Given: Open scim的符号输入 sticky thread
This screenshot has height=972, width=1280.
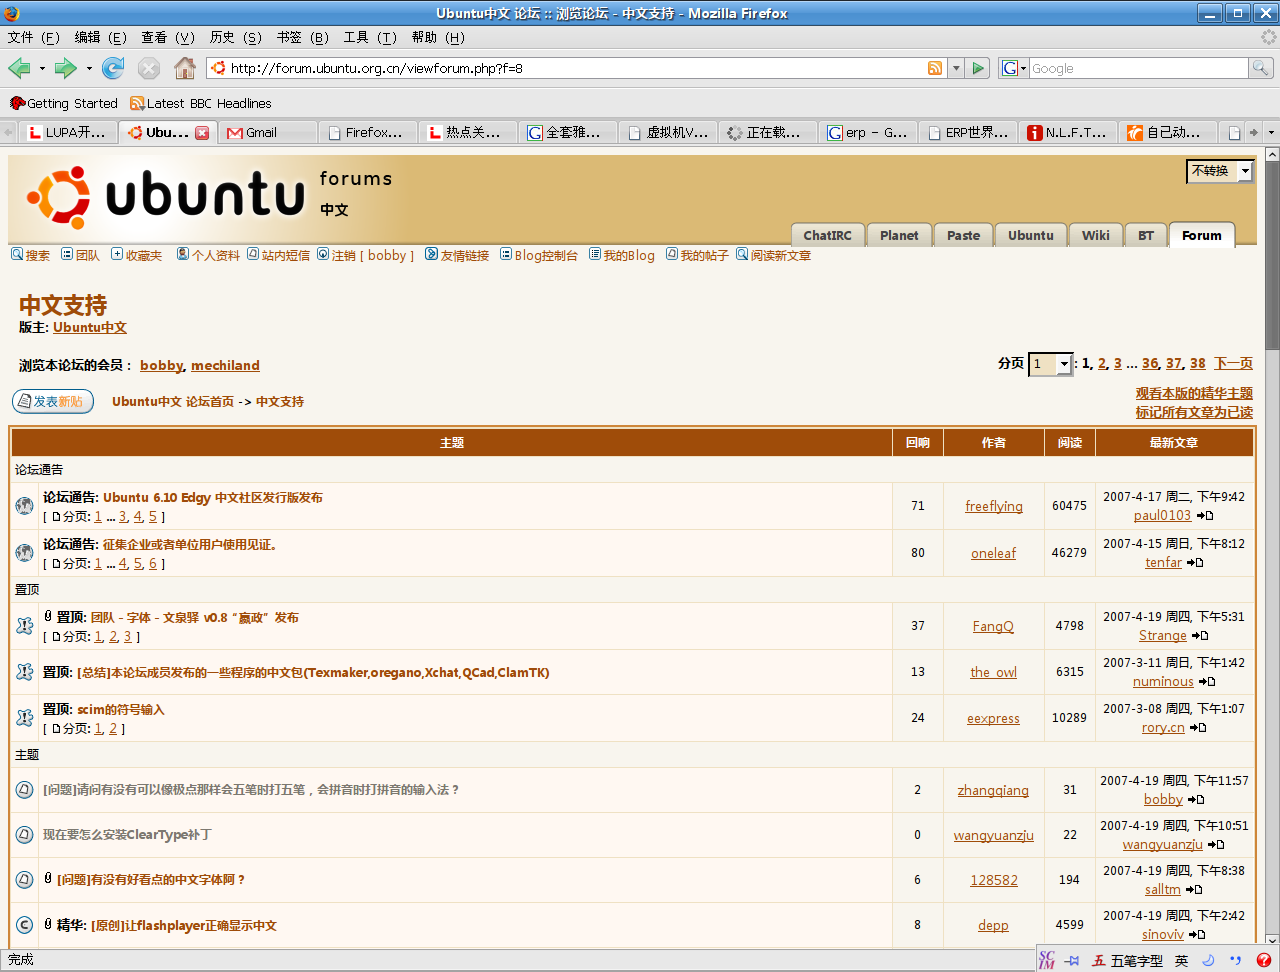Looking at the screenshot, I should click(121, 710).
